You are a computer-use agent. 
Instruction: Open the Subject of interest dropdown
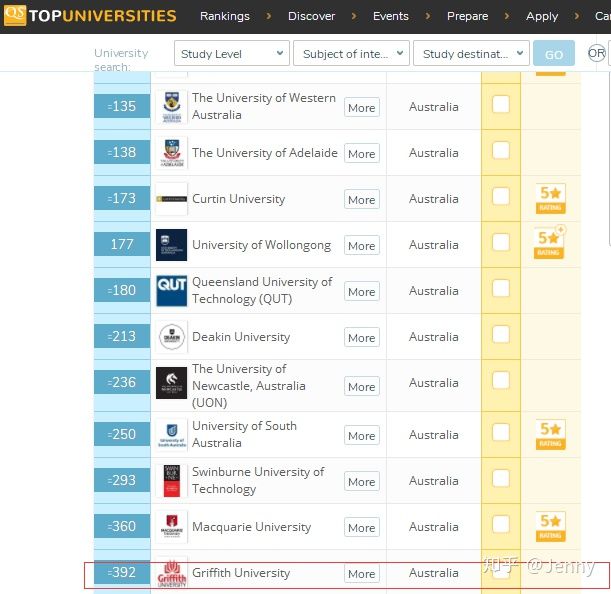[x=351, y=53]
